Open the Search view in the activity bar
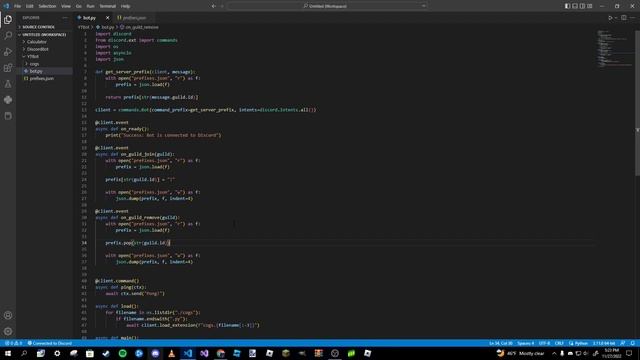Viewport: 640px width, 360px height. click(8, 36)
